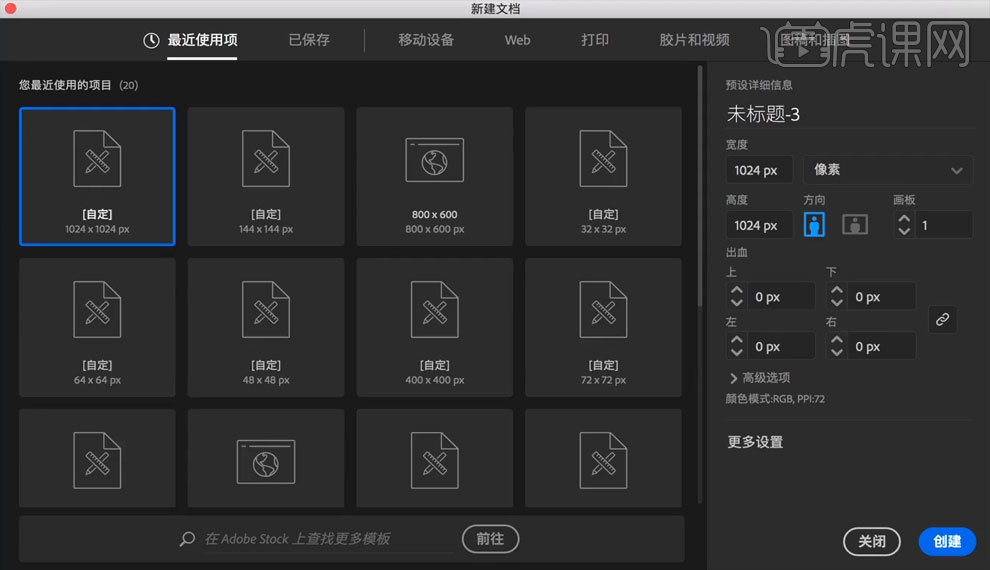The height and width of the screenshot is (570, 990).
Task: Decrease the 画板 artboard count
Action: (x=904, y=231)
